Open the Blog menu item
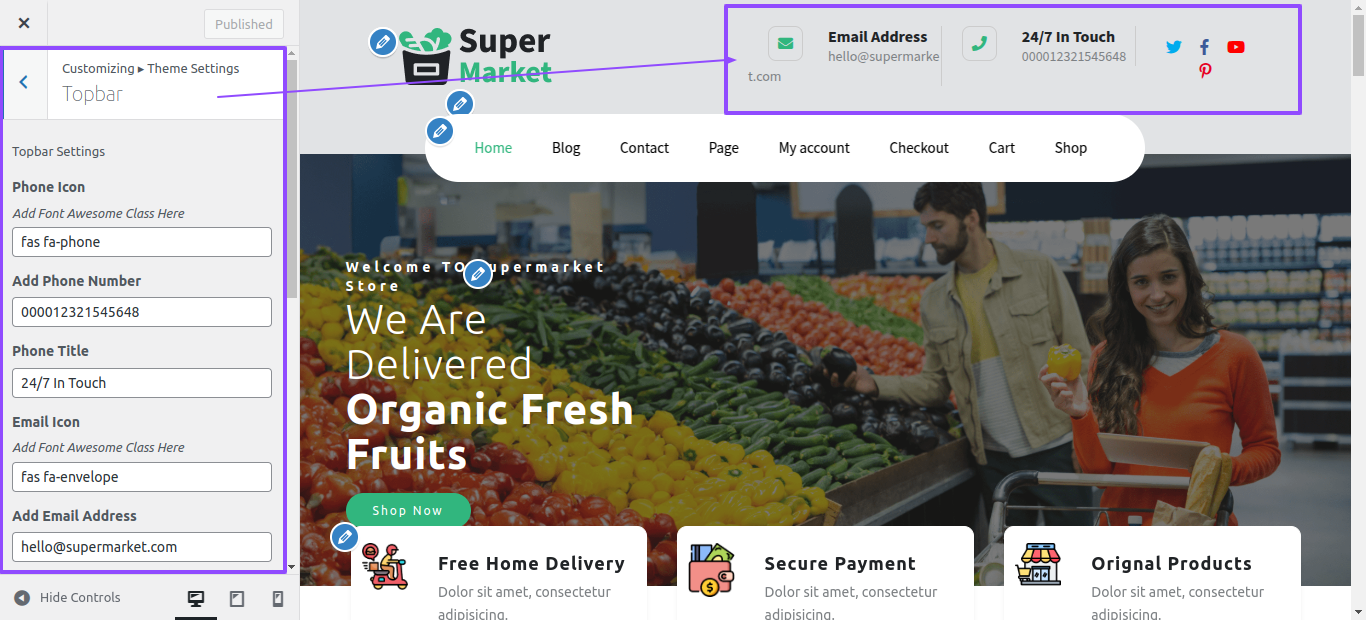This screenshot has width=1366, height=620. [566, 148]
